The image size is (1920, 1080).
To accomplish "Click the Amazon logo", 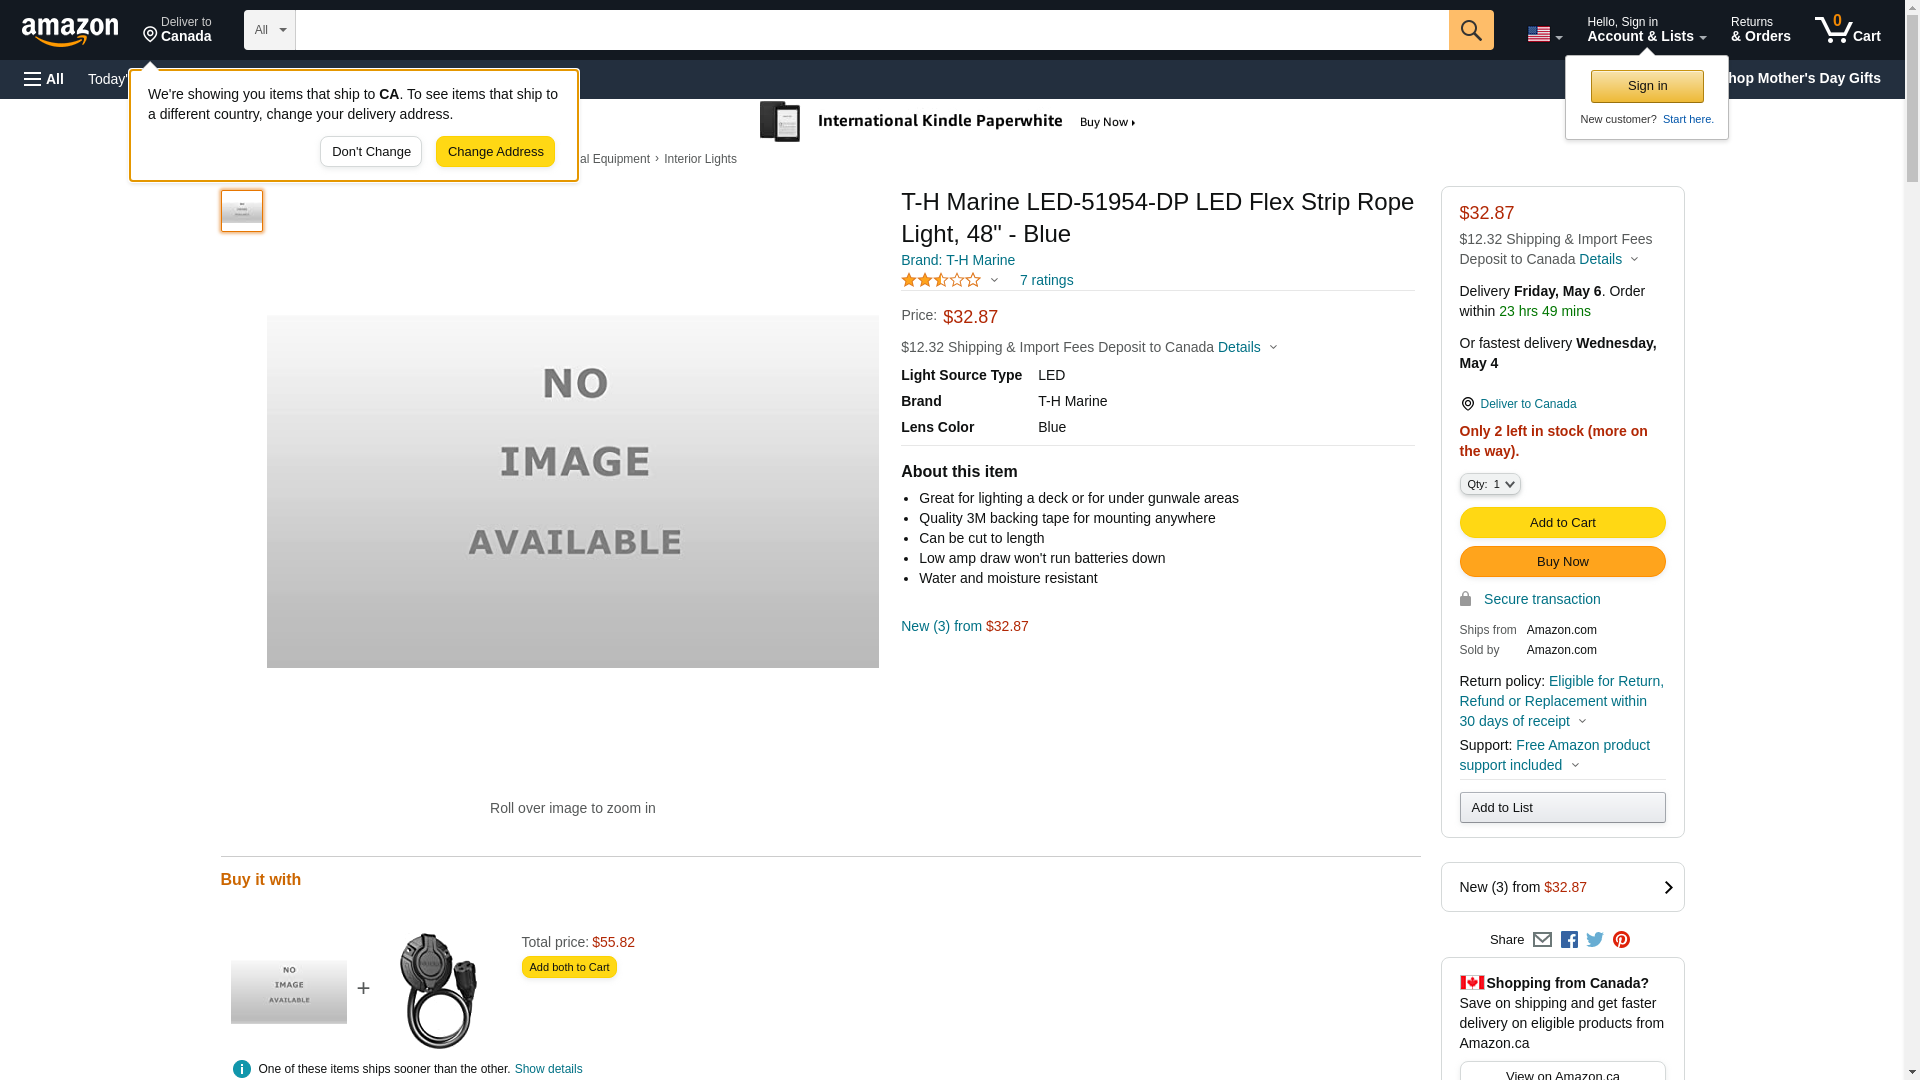I will (70, 31).
